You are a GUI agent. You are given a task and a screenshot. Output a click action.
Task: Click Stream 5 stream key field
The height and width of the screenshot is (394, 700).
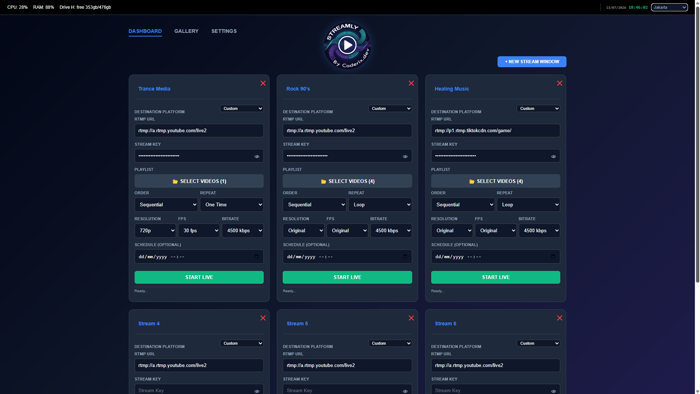point(347,390)
